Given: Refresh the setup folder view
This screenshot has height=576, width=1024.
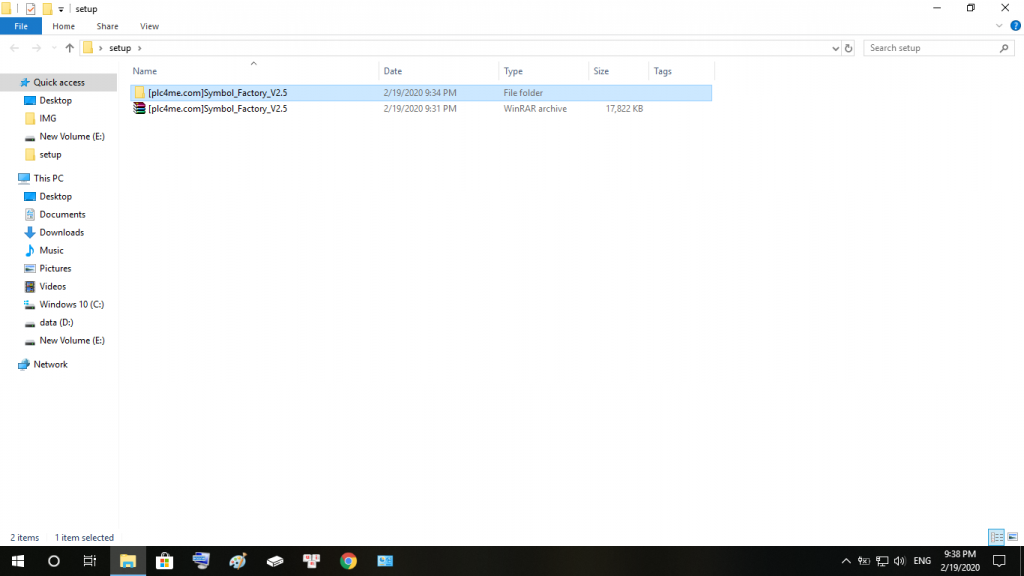Looking at the screenshot, I should 849,48.
